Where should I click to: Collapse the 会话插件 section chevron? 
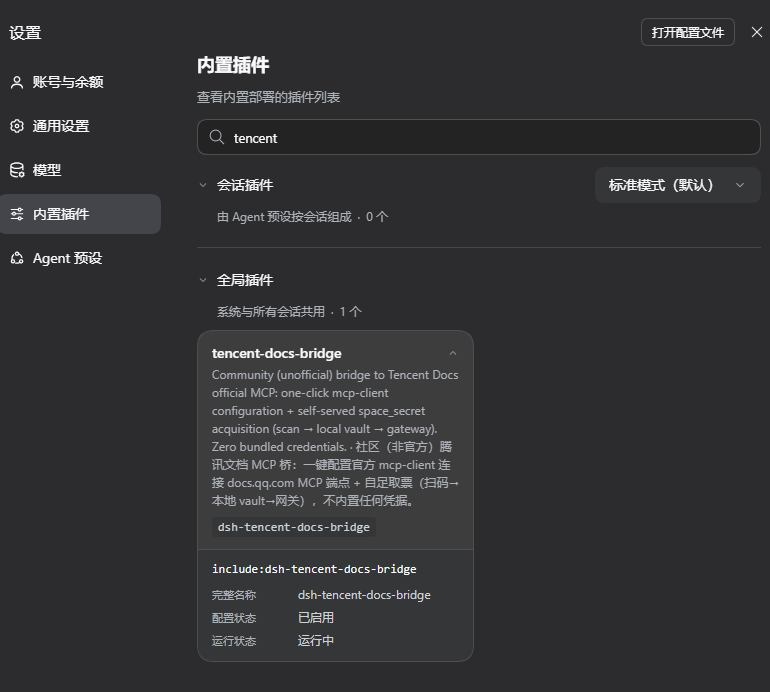tap(203, 185)
